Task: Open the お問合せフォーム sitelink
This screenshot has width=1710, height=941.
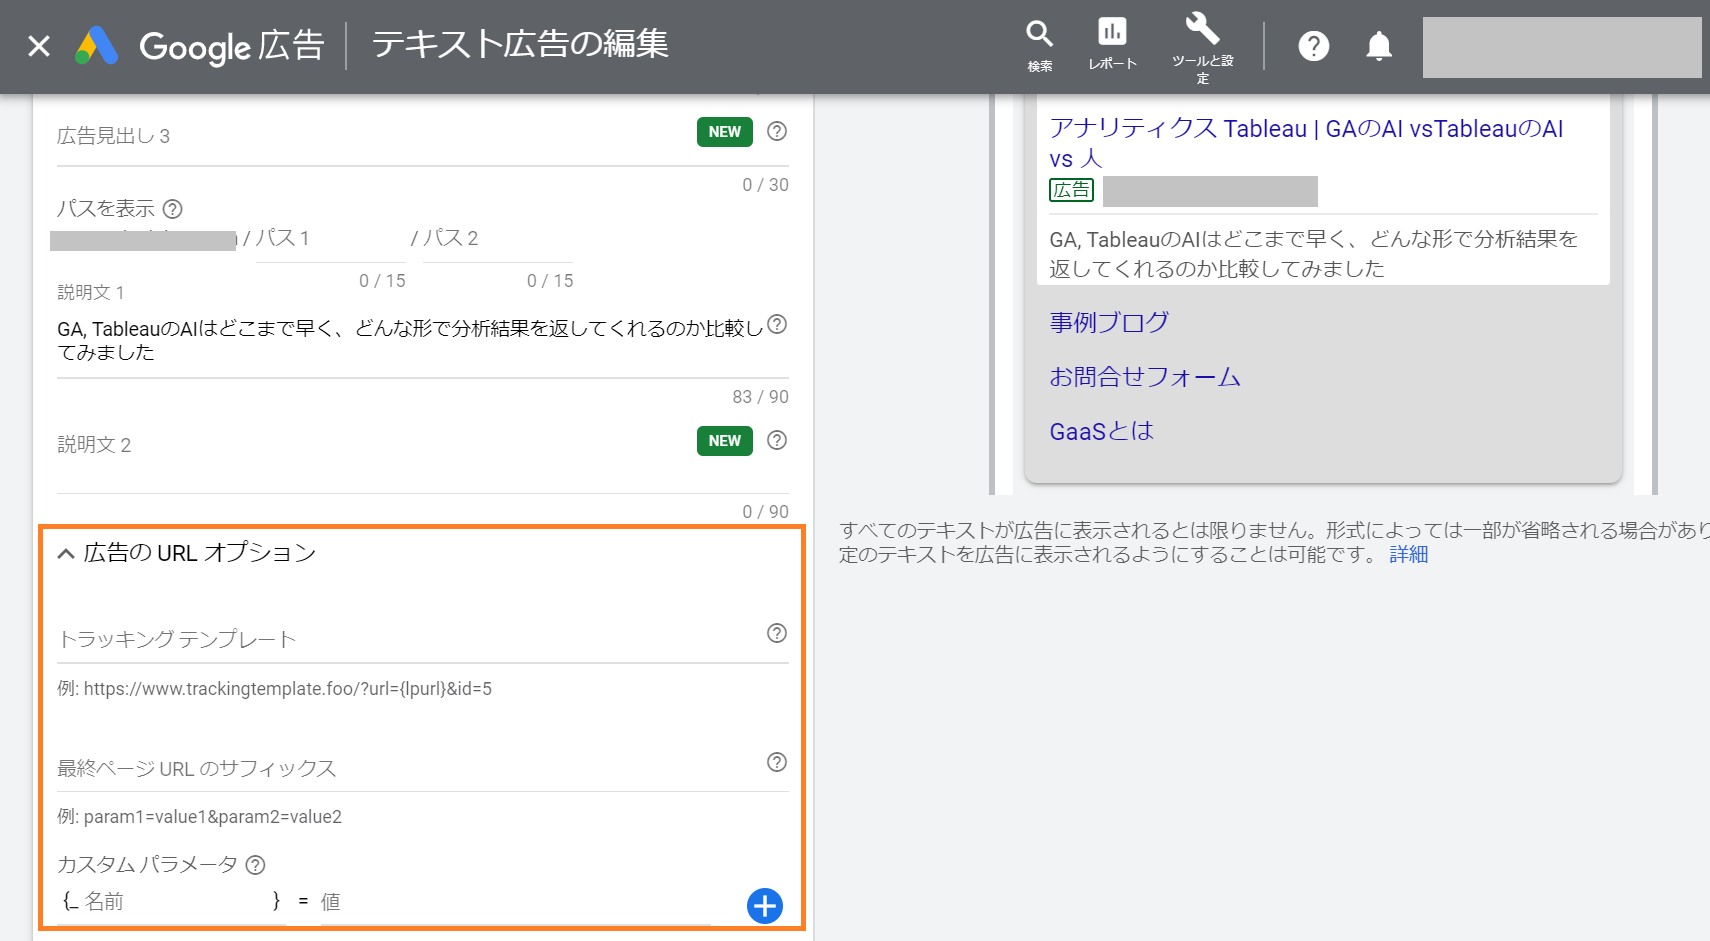Action: tap(1145, 377)
